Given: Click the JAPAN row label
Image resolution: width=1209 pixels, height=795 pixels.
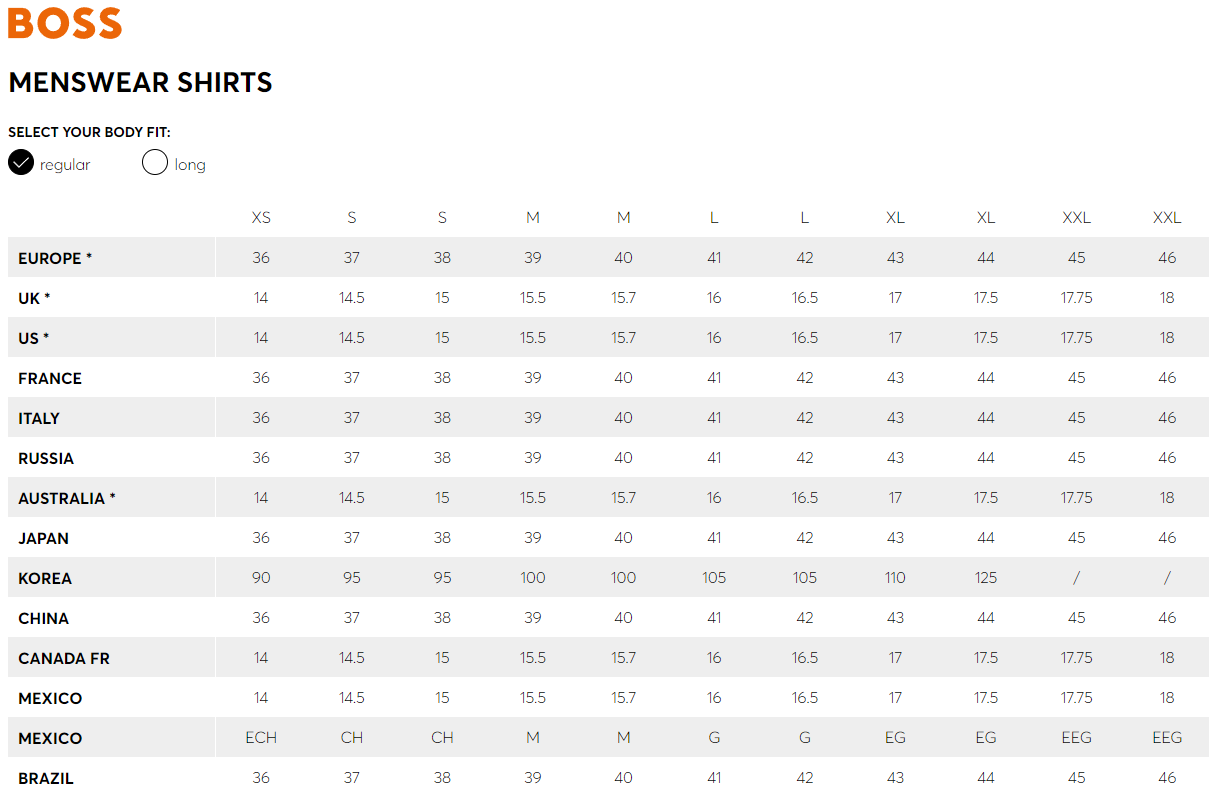Looking at the screenshot, I should pyautogui.click(x=44, y=538).
